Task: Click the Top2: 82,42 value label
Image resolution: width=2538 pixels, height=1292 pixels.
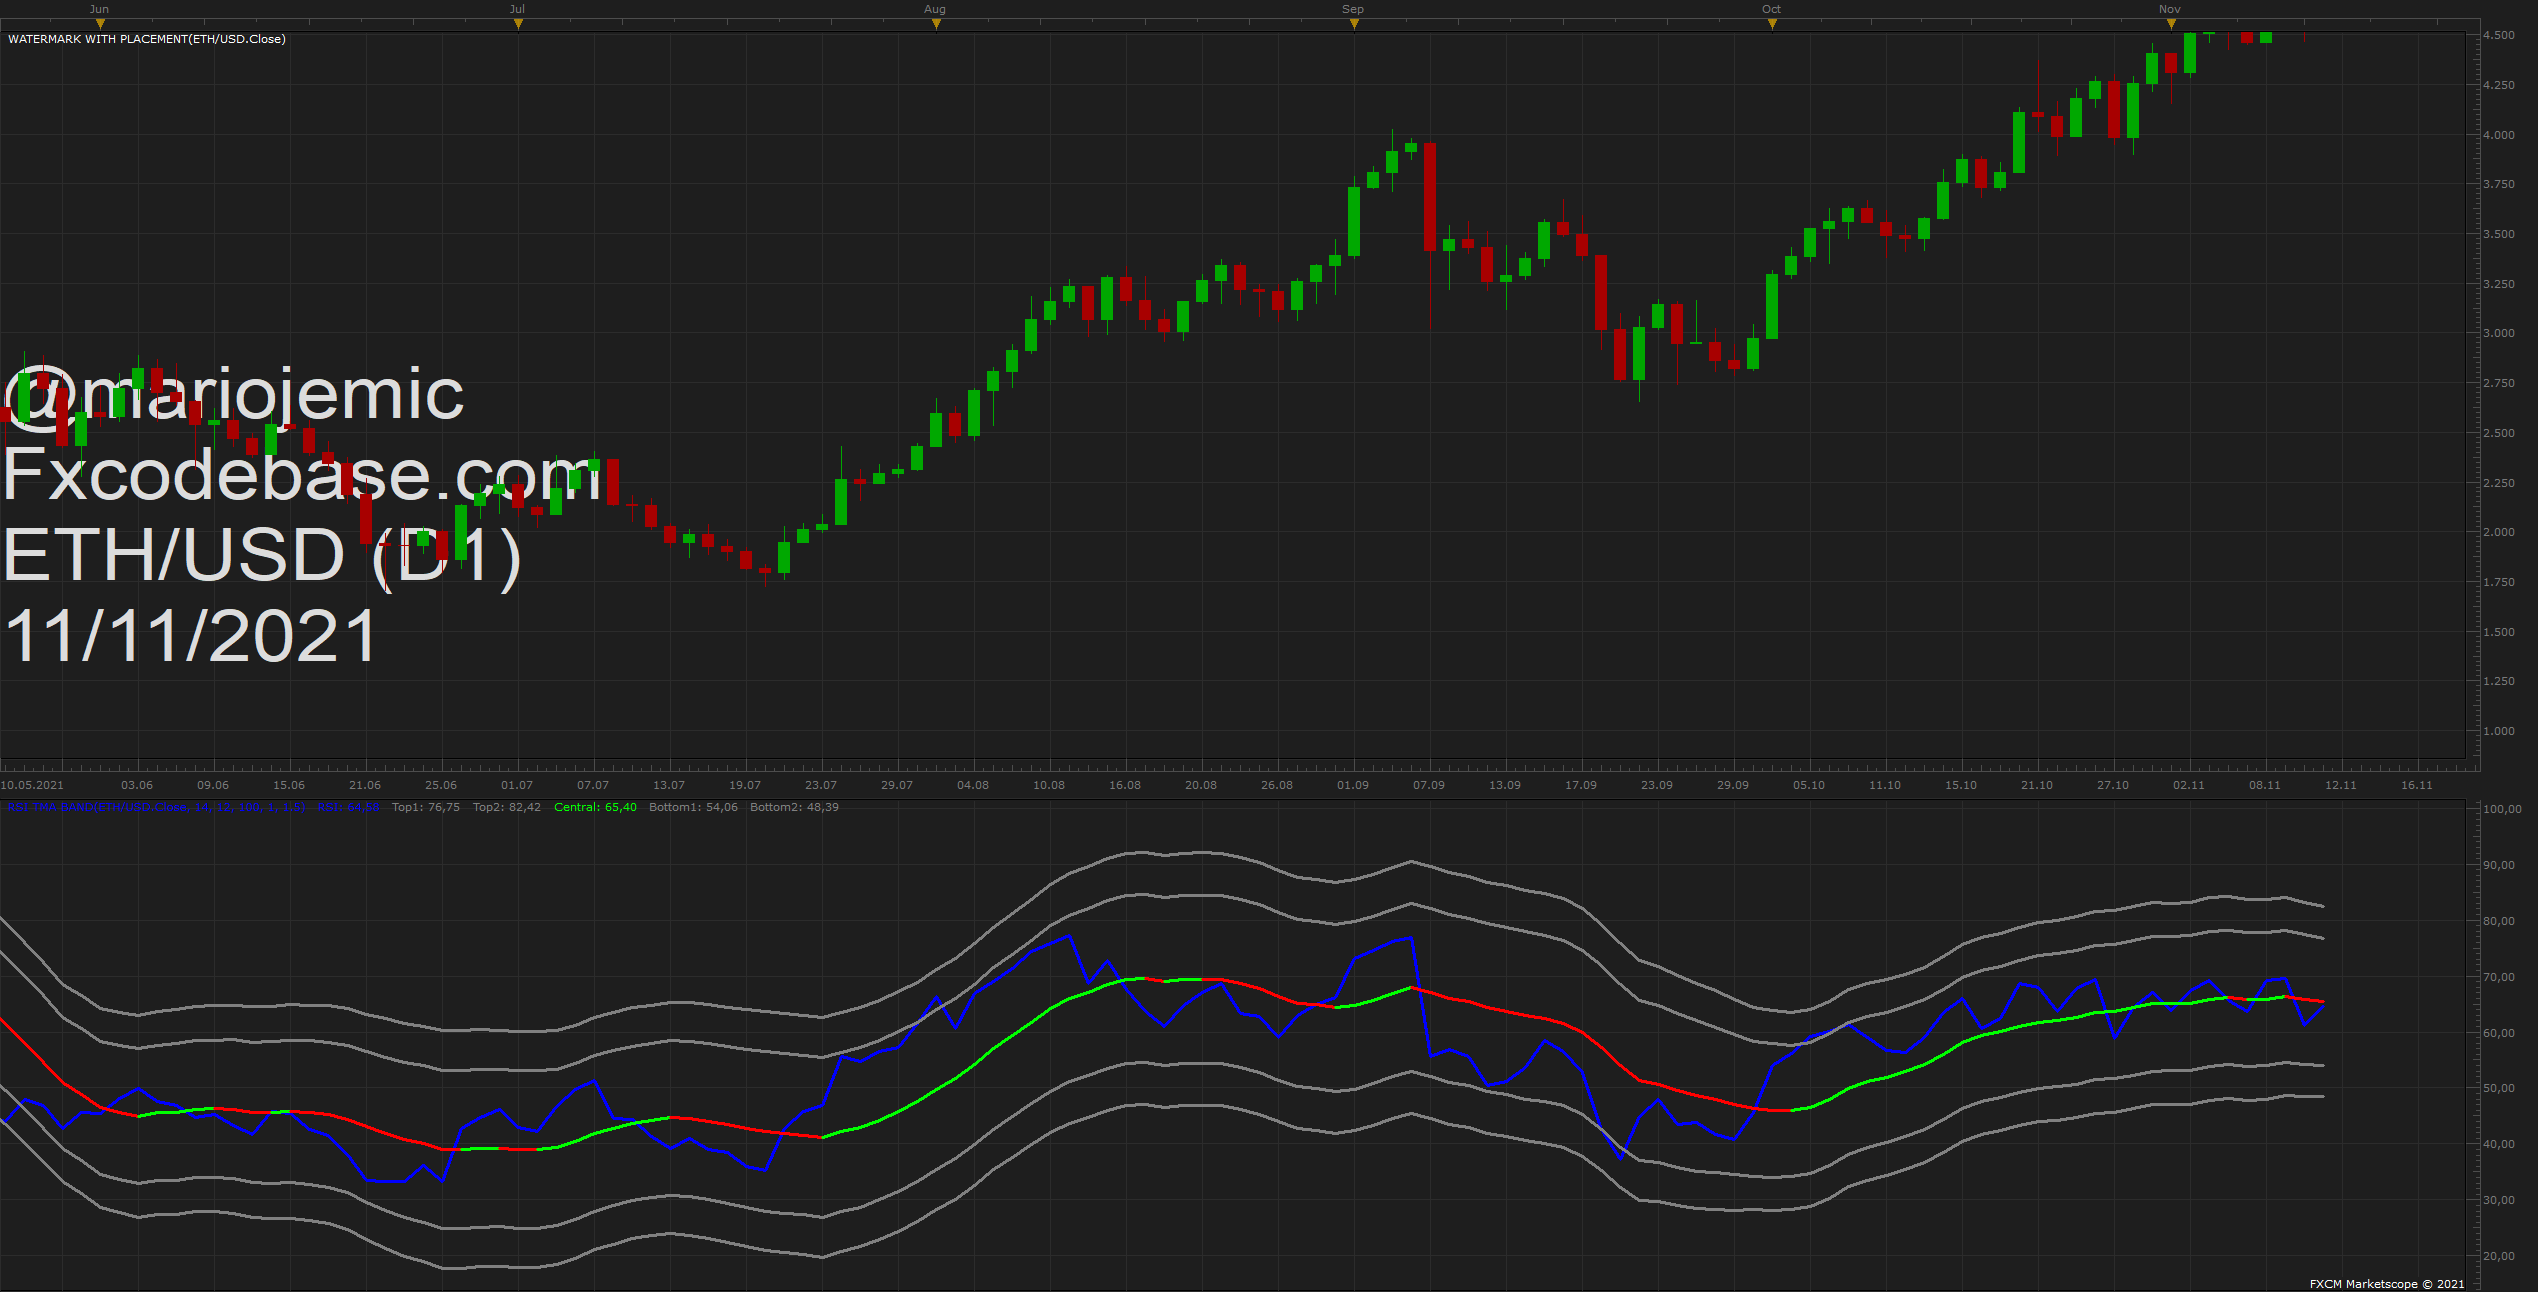Action: click(x=507, y=807)
